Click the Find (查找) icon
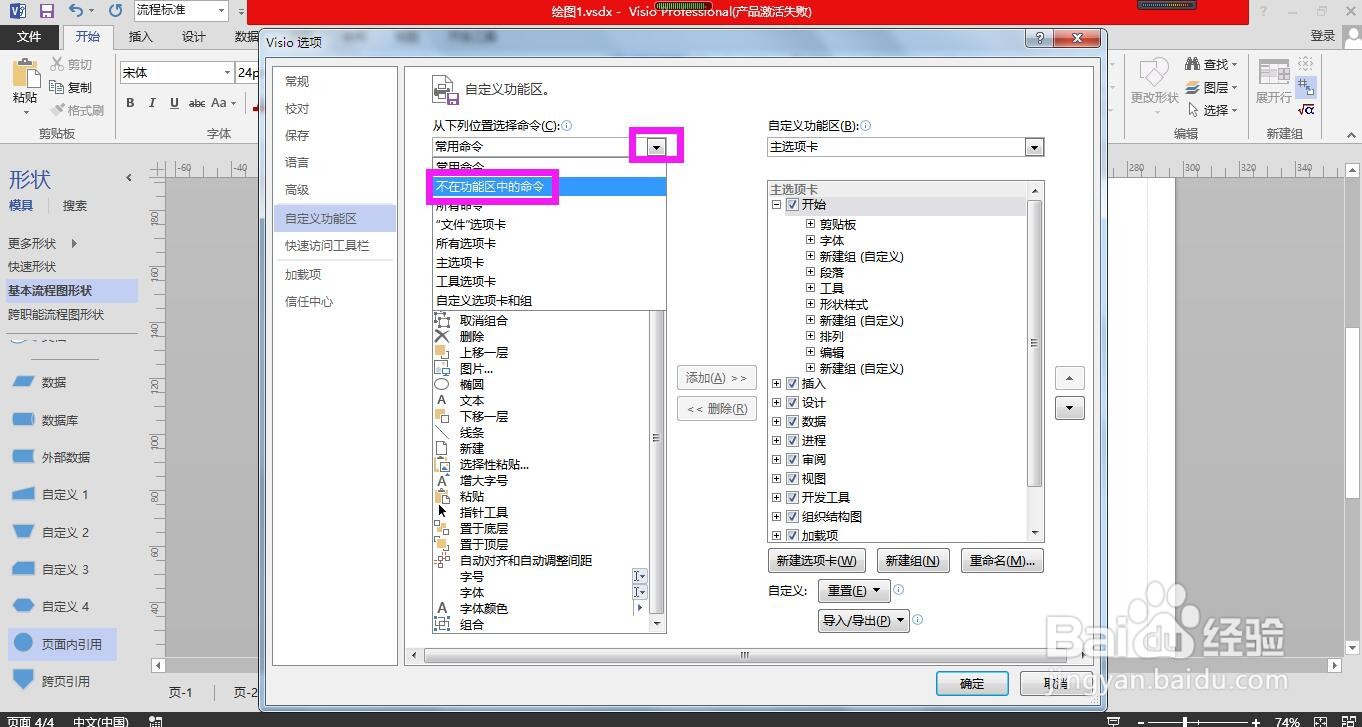The image size is (1362, 727). (1192, 64)
